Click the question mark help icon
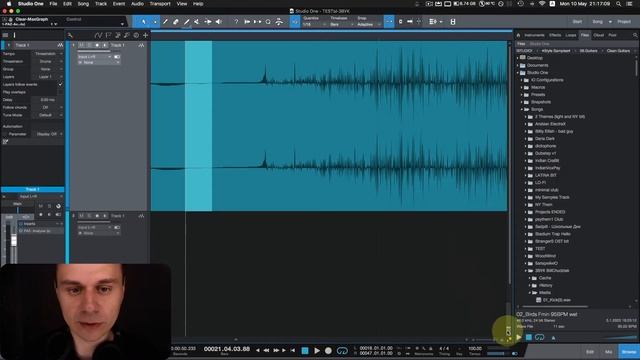This screenshot has height=360, width=640. click(x=236, y=22)
